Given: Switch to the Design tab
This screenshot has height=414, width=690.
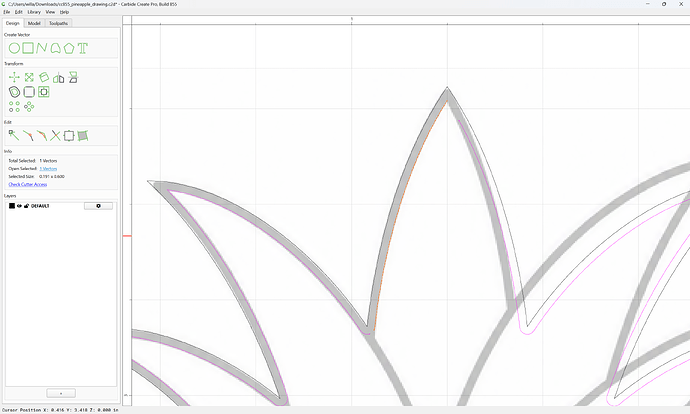Looking at the screenshot, I should click(13, 23).
